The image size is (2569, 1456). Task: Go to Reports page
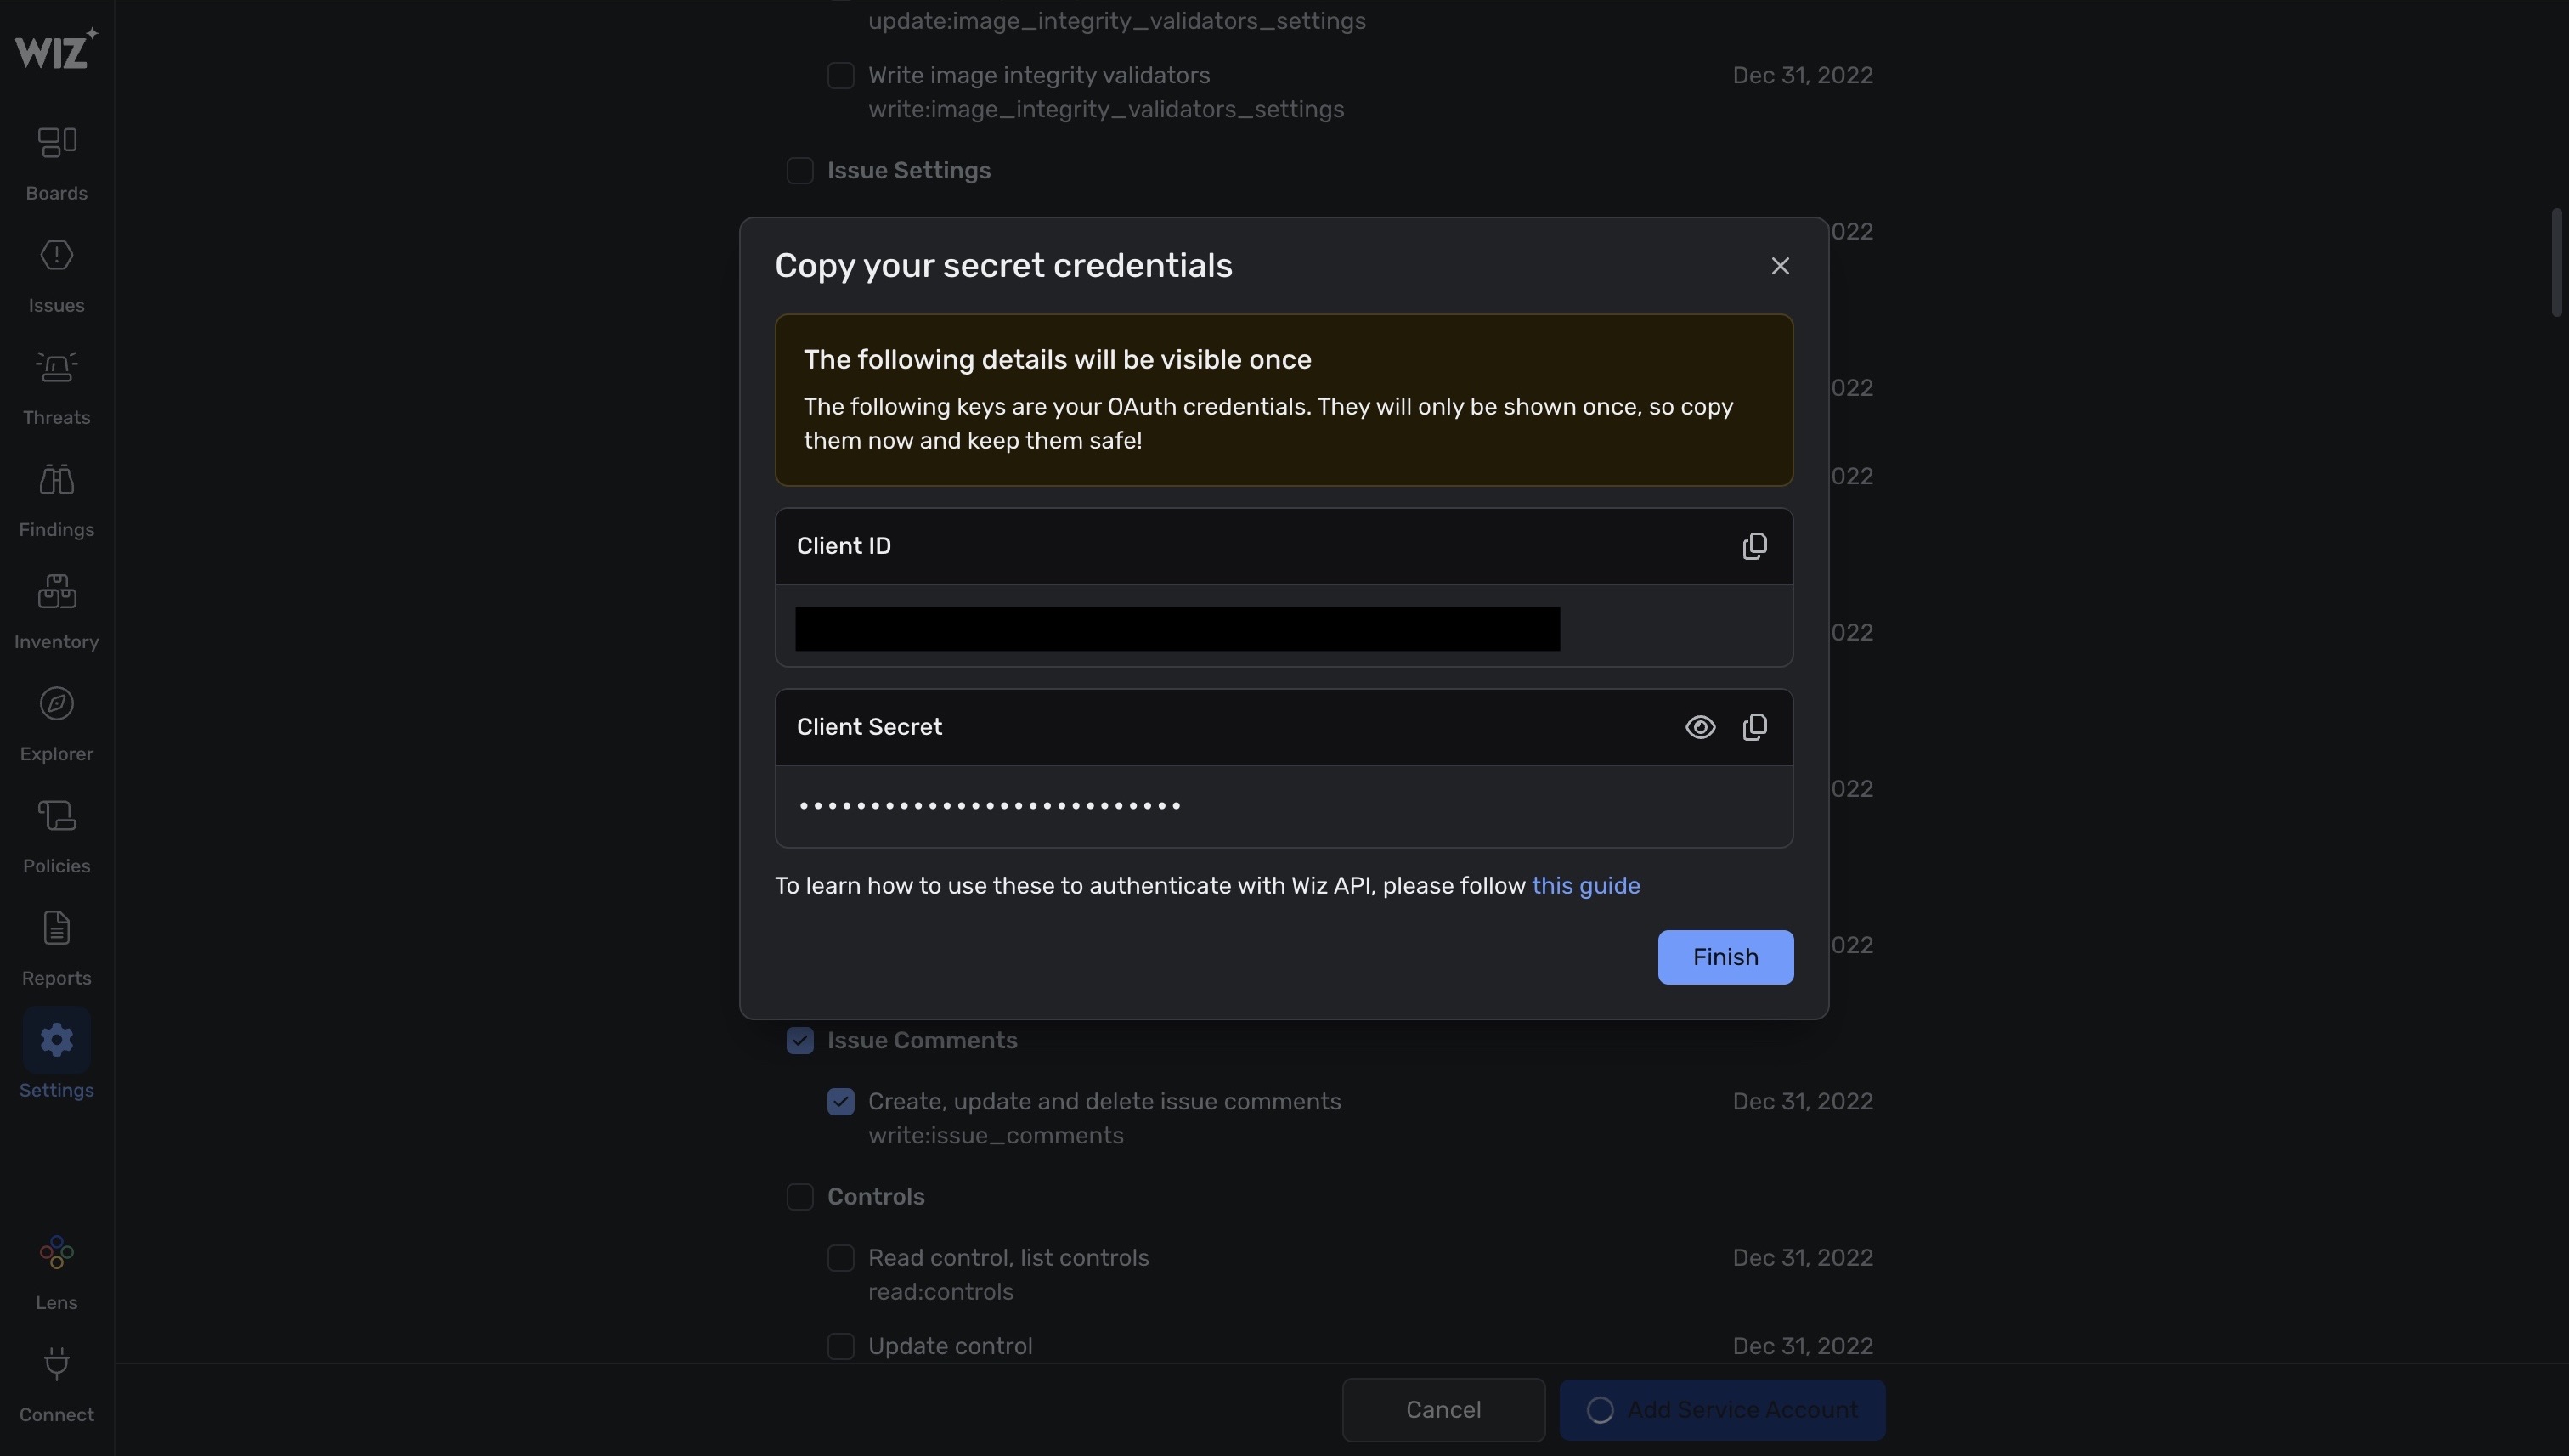(x=56, y=948)
